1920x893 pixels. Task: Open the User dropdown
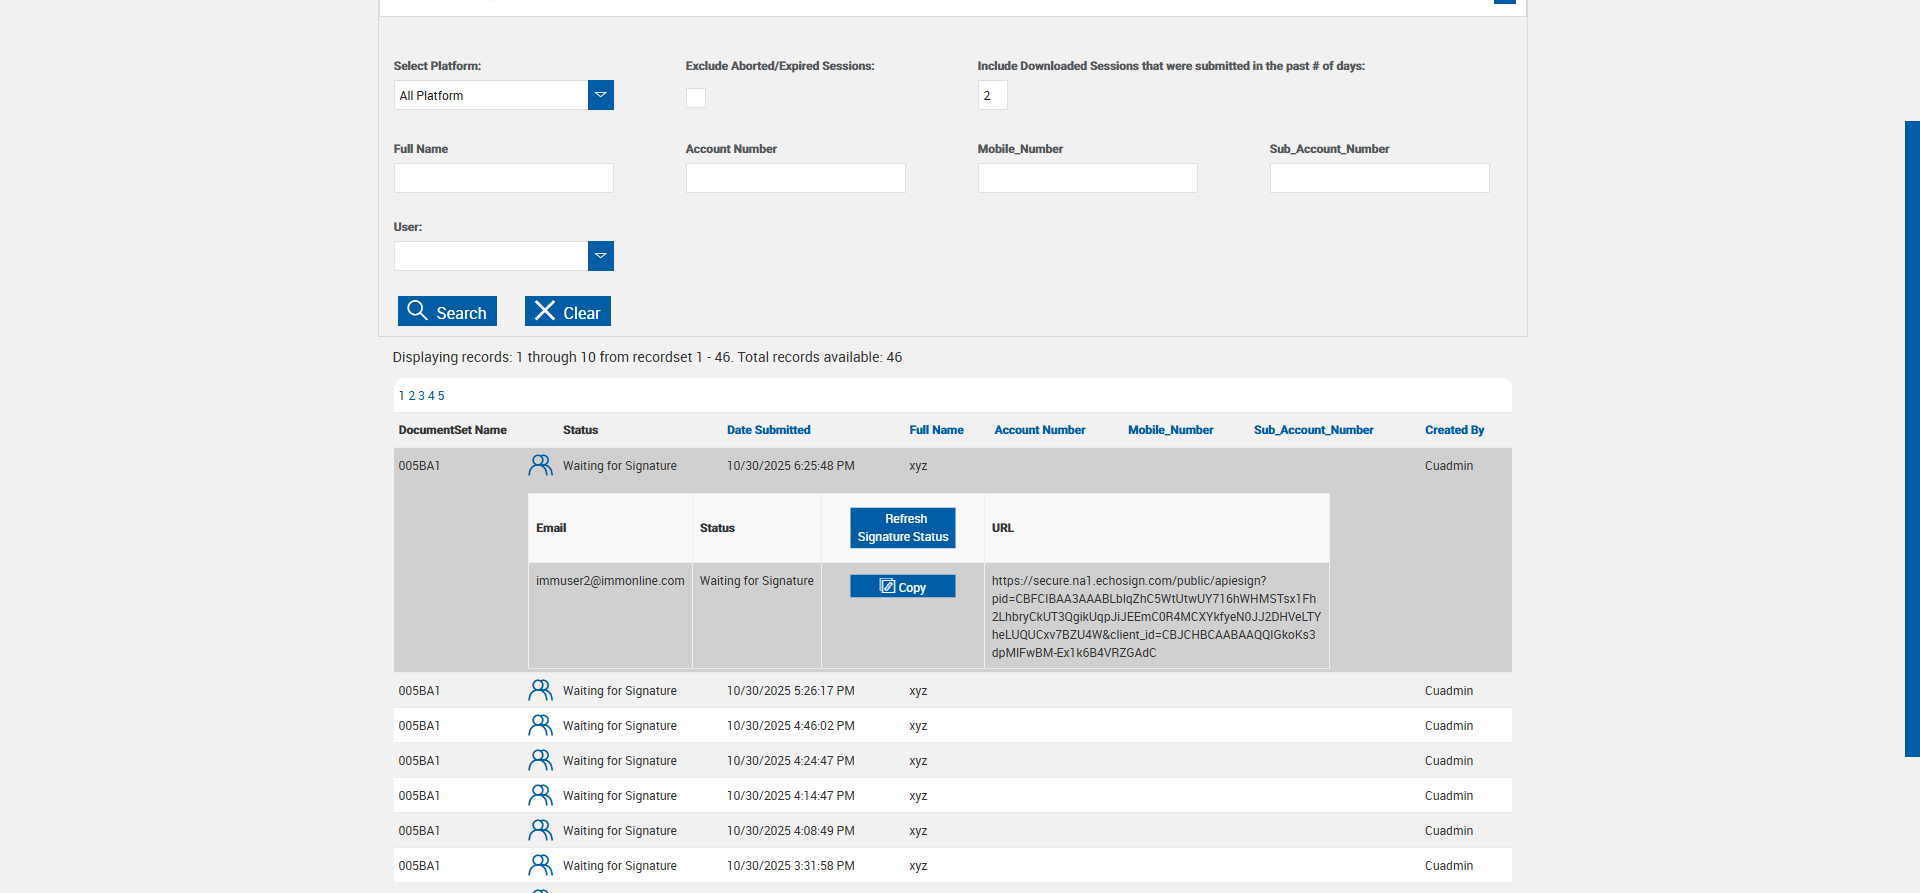pos(600,256)
